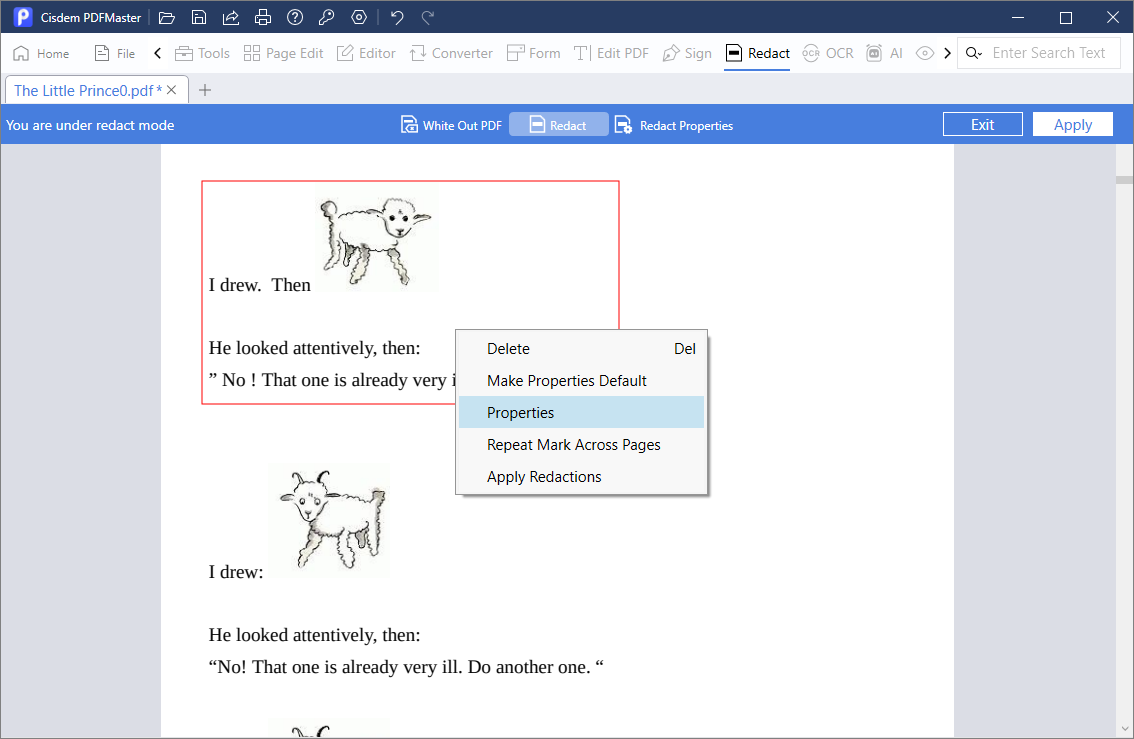The width and height of the screenshot is (1134, 739).
Task: Choose White Out PDF tool
Action: coord(451,125)
